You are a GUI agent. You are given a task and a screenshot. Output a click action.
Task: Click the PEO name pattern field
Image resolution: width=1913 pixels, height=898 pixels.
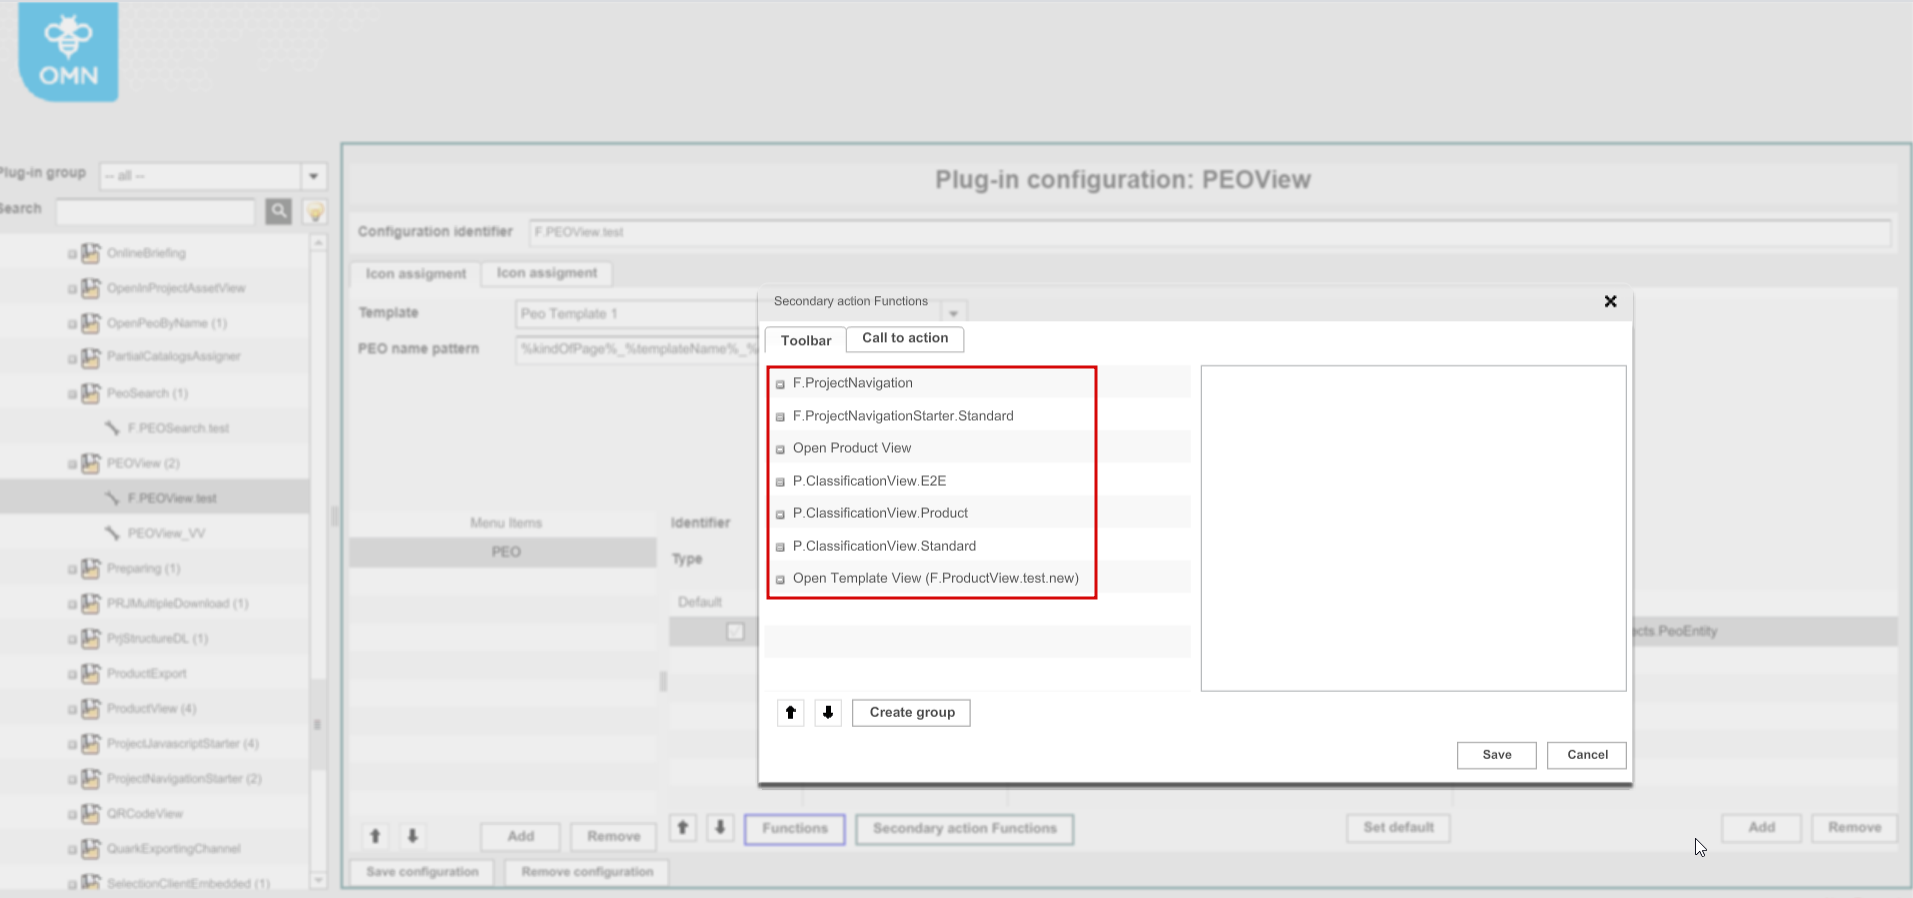click(637, 349)
